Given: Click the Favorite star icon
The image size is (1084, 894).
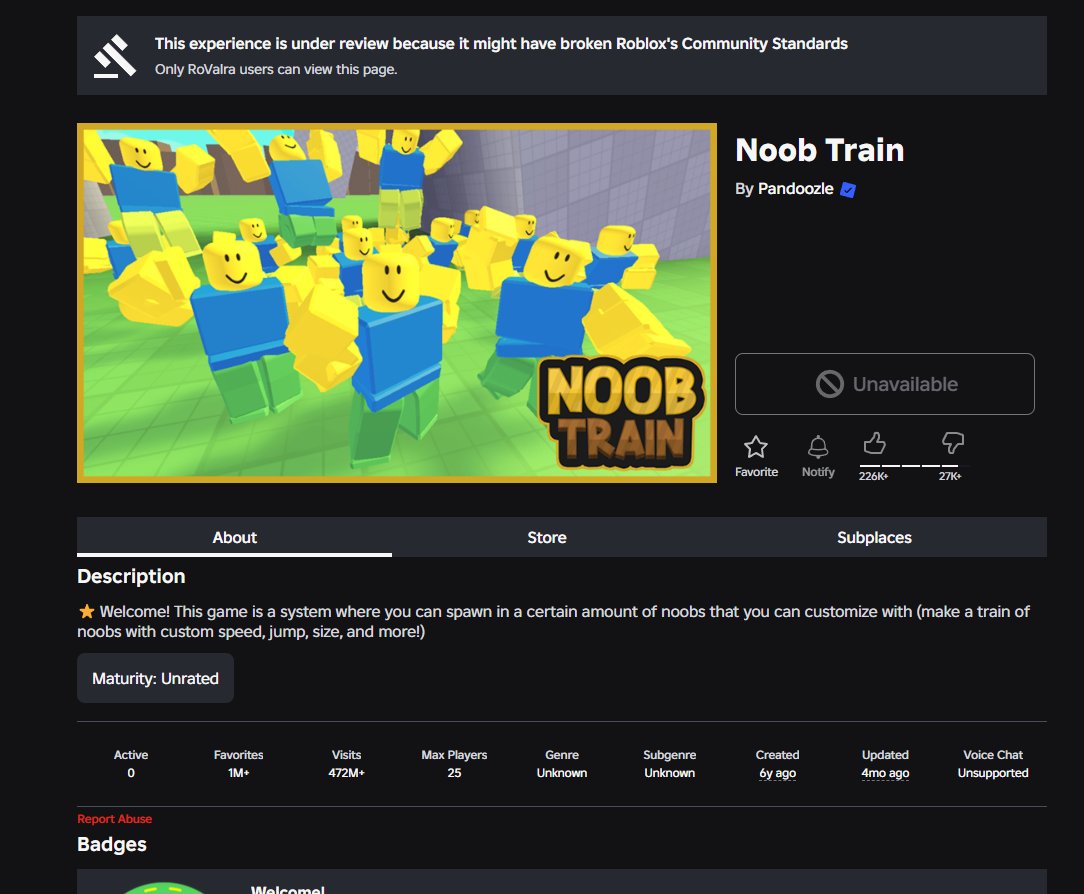Looking at the screenshot, I should (x=756, y=447).
